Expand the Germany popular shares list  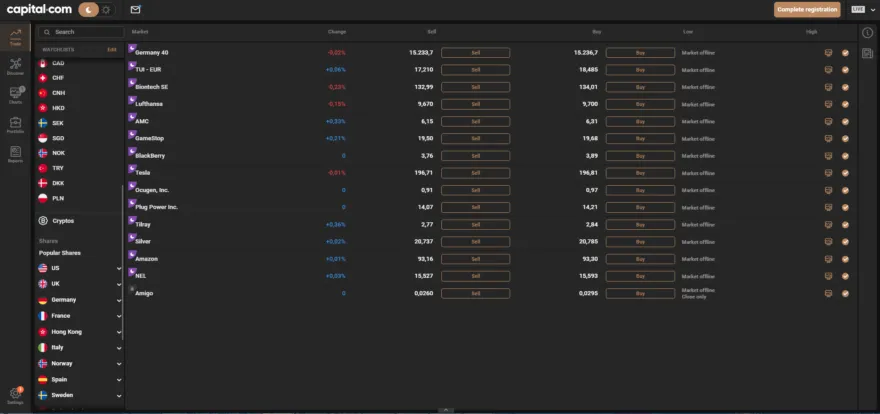click(119, 300)
